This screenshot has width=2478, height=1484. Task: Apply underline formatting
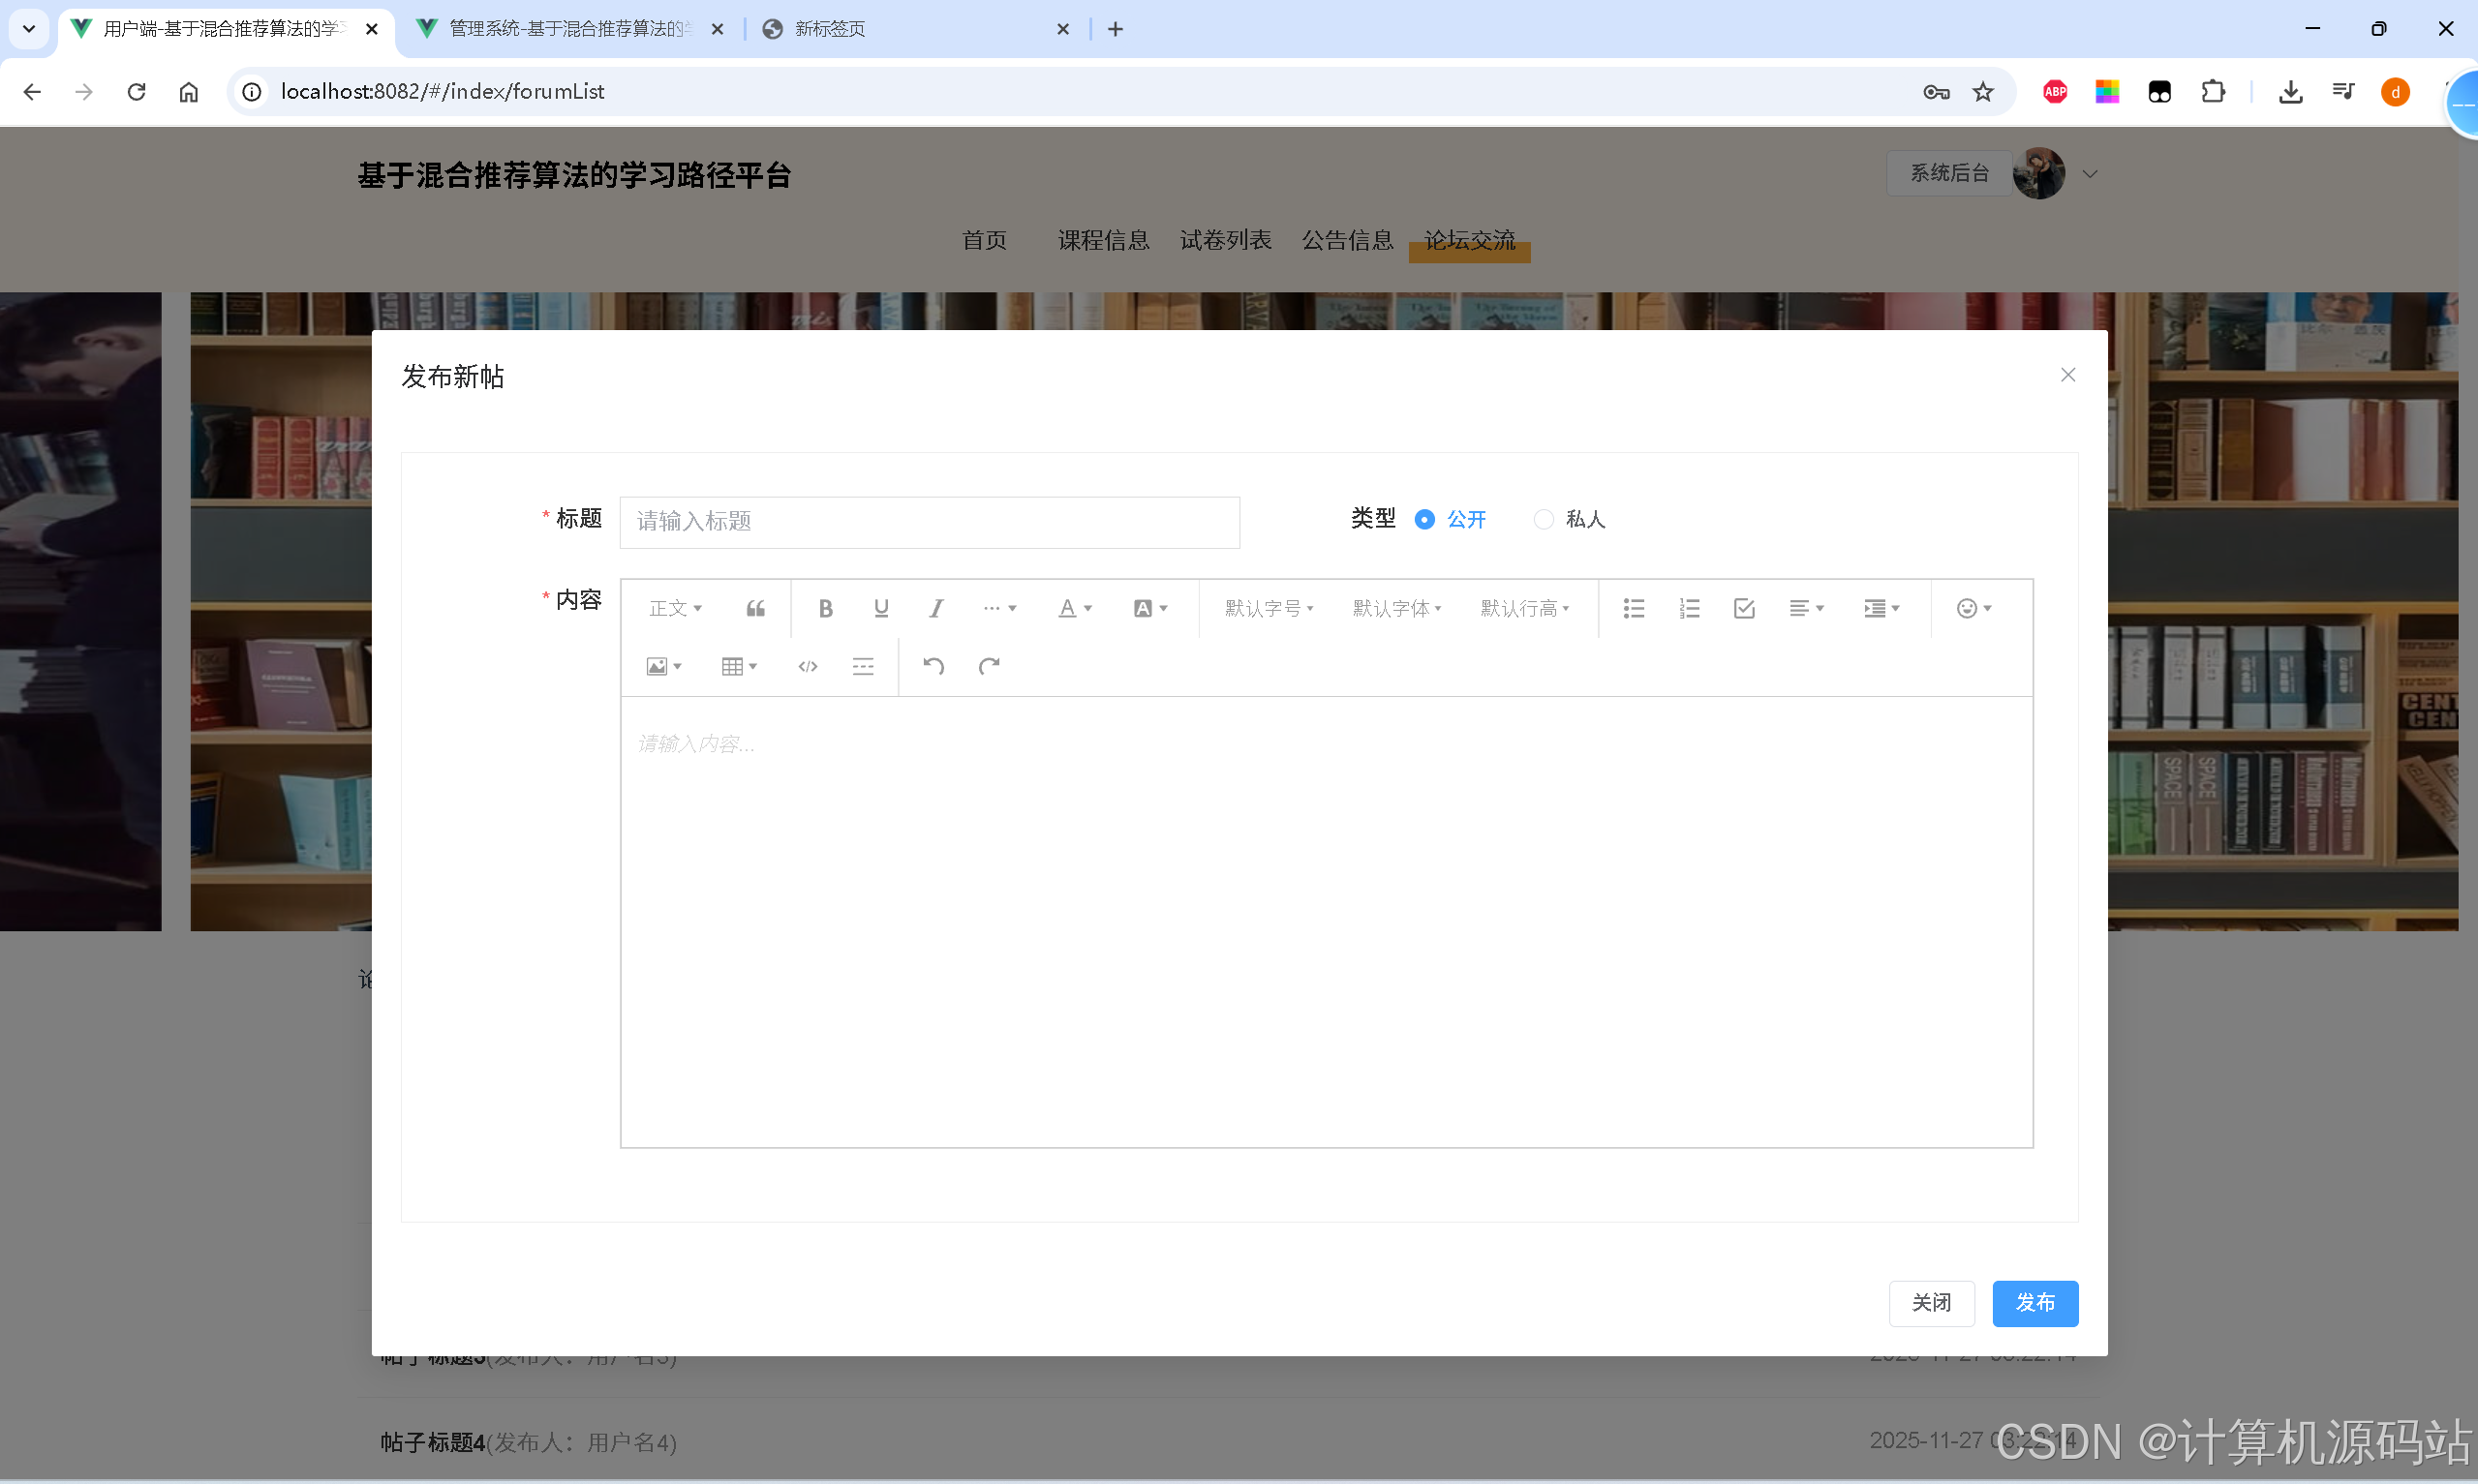880,608
